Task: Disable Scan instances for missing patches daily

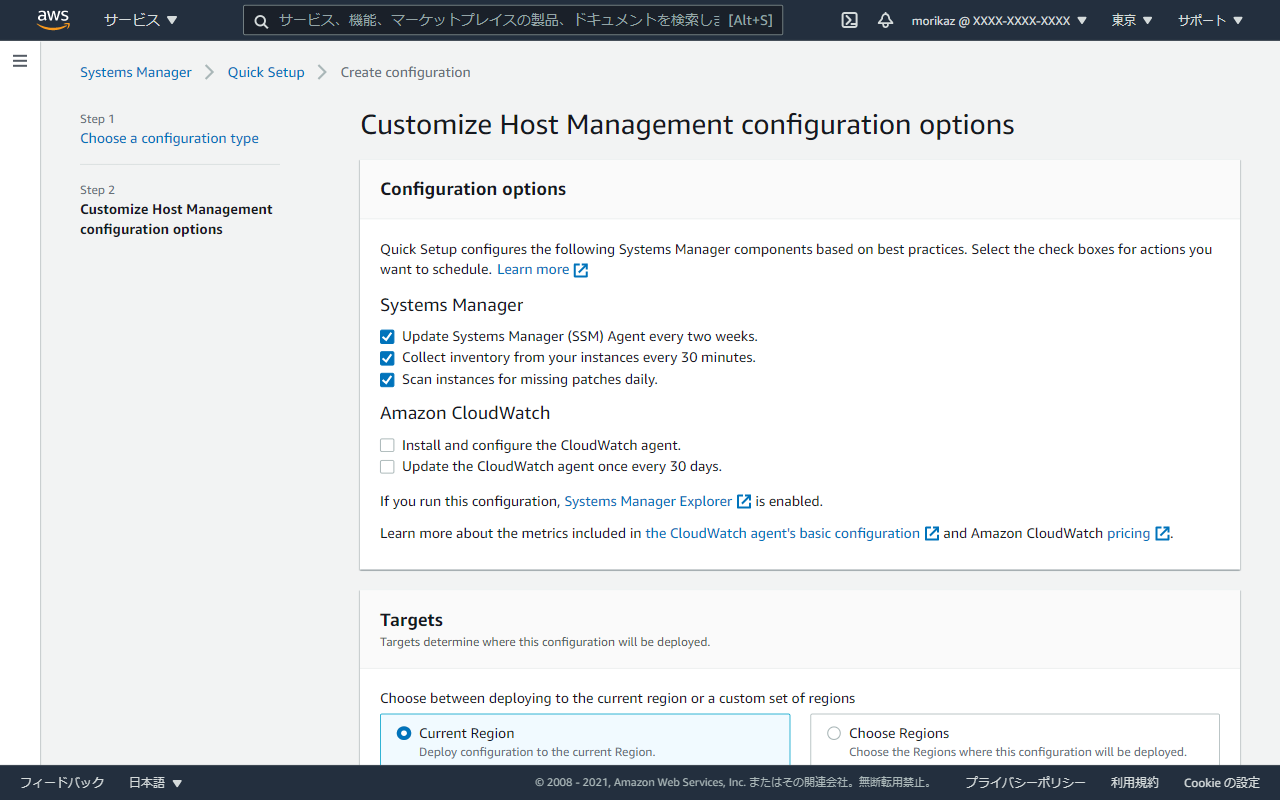Action: tap(387, 379)
